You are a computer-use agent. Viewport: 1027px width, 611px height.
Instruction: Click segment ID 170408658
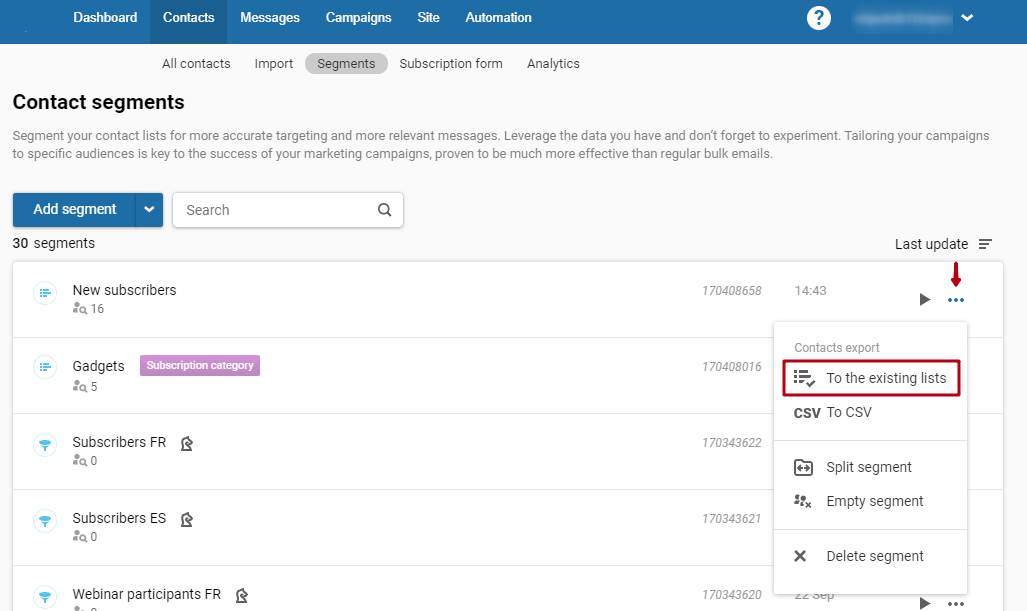(x=732, y=291)
